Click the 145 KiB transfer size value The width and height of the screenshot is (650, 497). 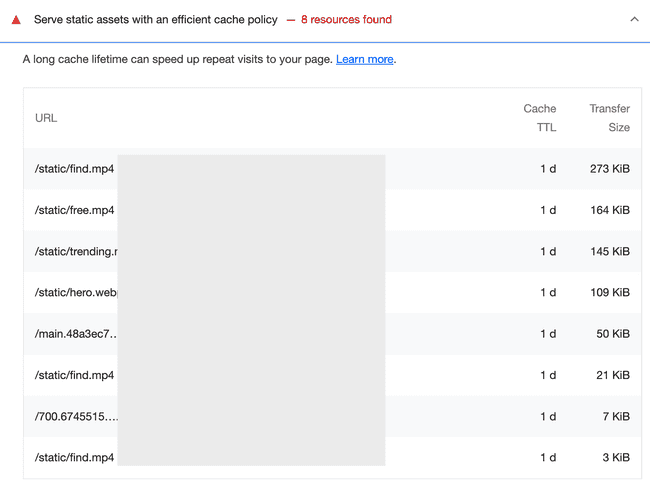(609, 252)
